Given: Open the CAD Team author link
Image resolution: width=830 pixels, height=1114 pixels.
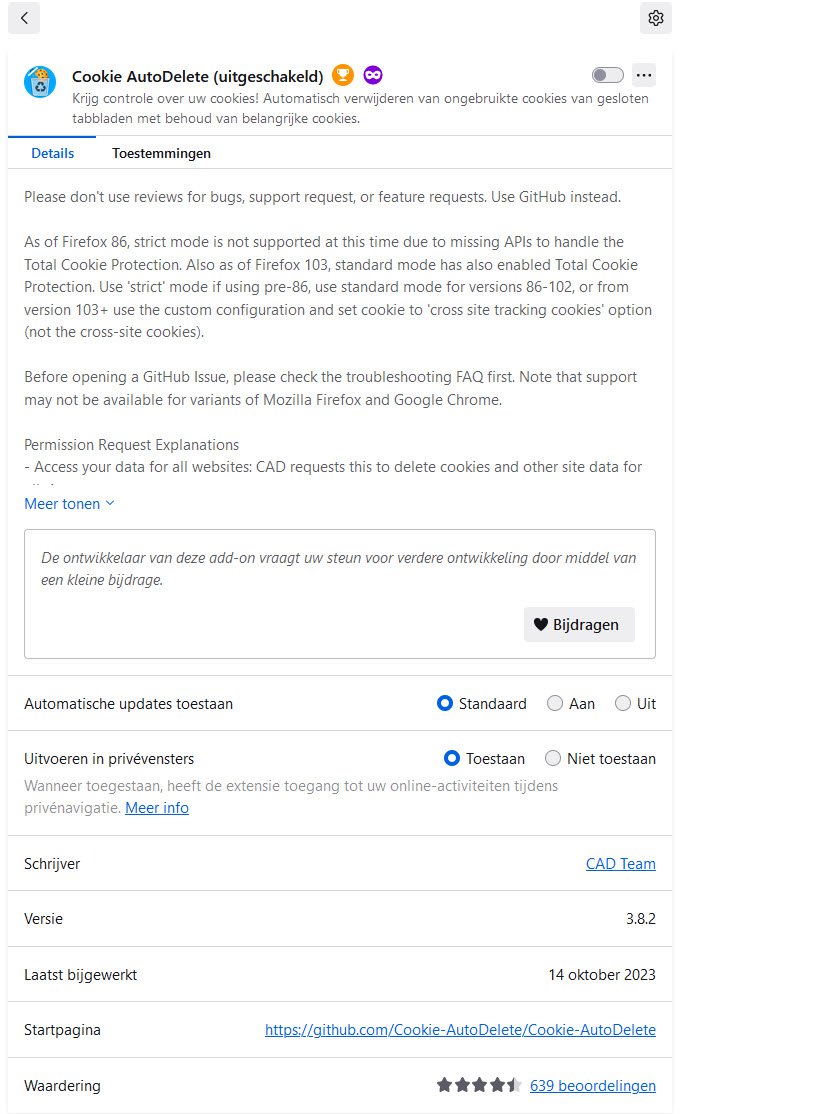Looking at the screenshot, I should (x=620, y=864).
